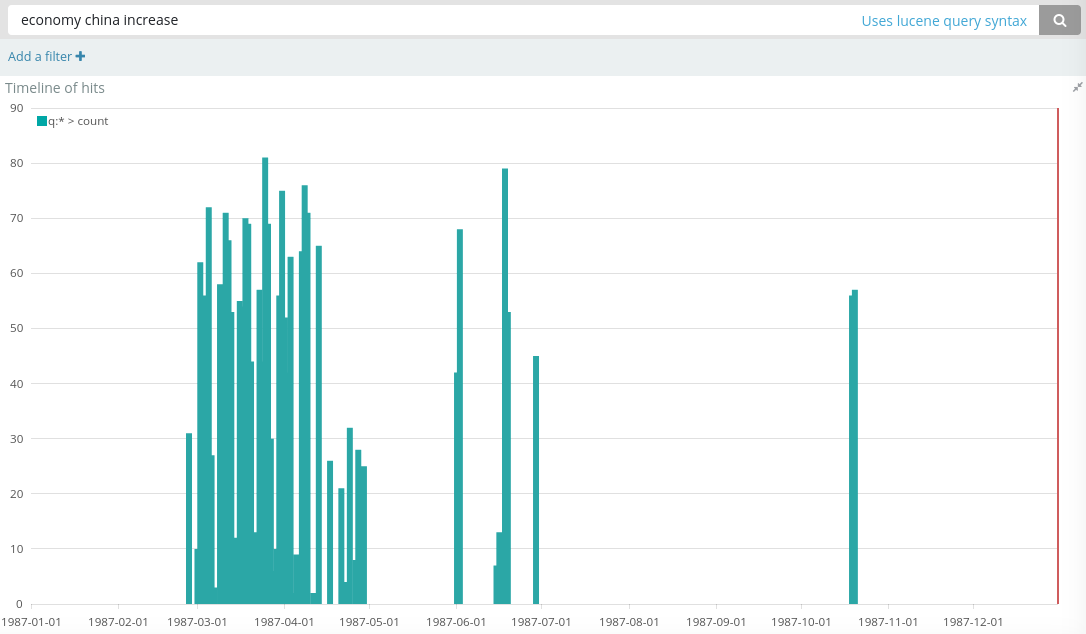1086x634 pixels.
Task: Click the 1987-12-01 axis label
Action: click(972, 622)
